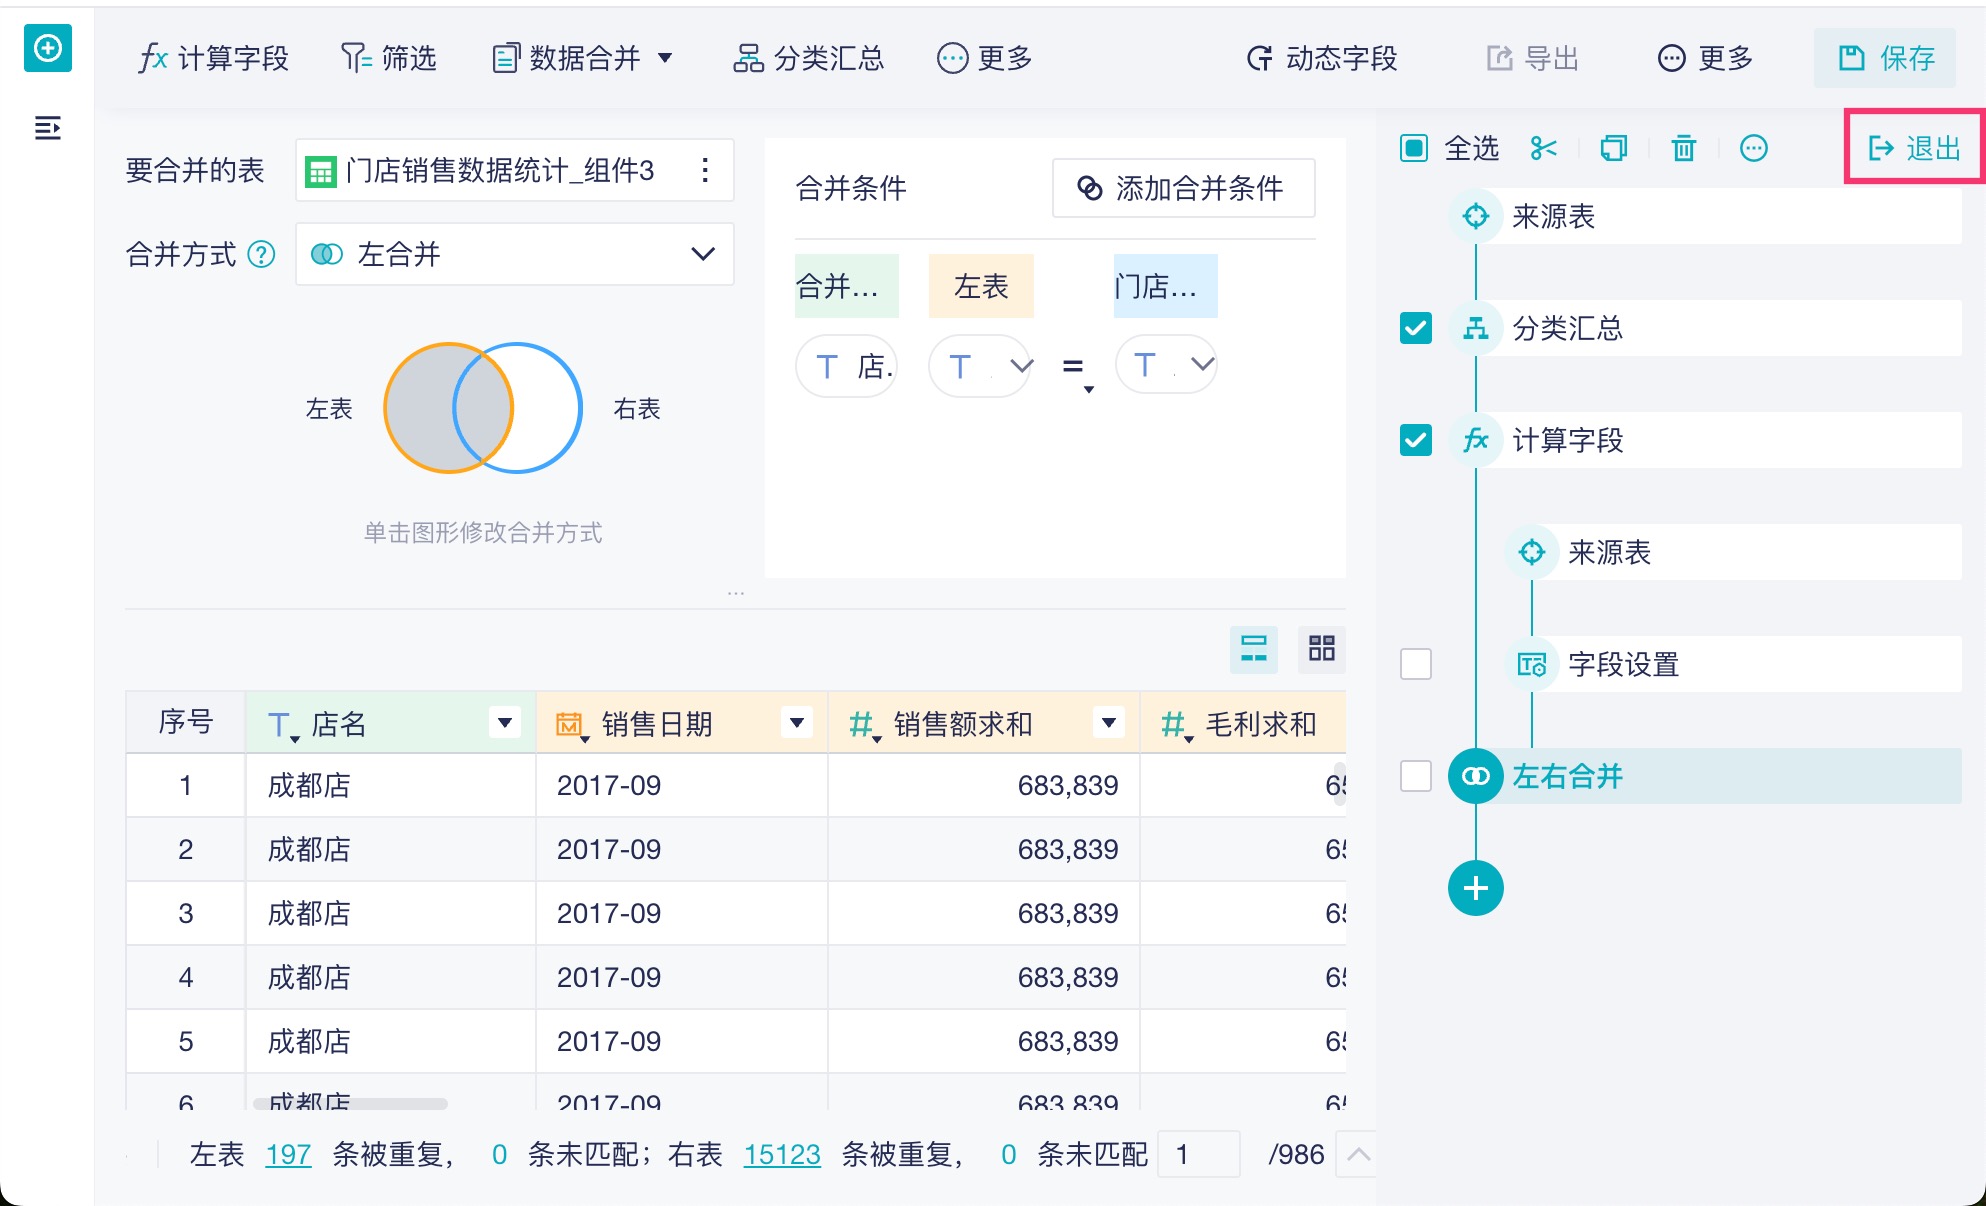Open three-dot menu for merged table

[705, 170]
